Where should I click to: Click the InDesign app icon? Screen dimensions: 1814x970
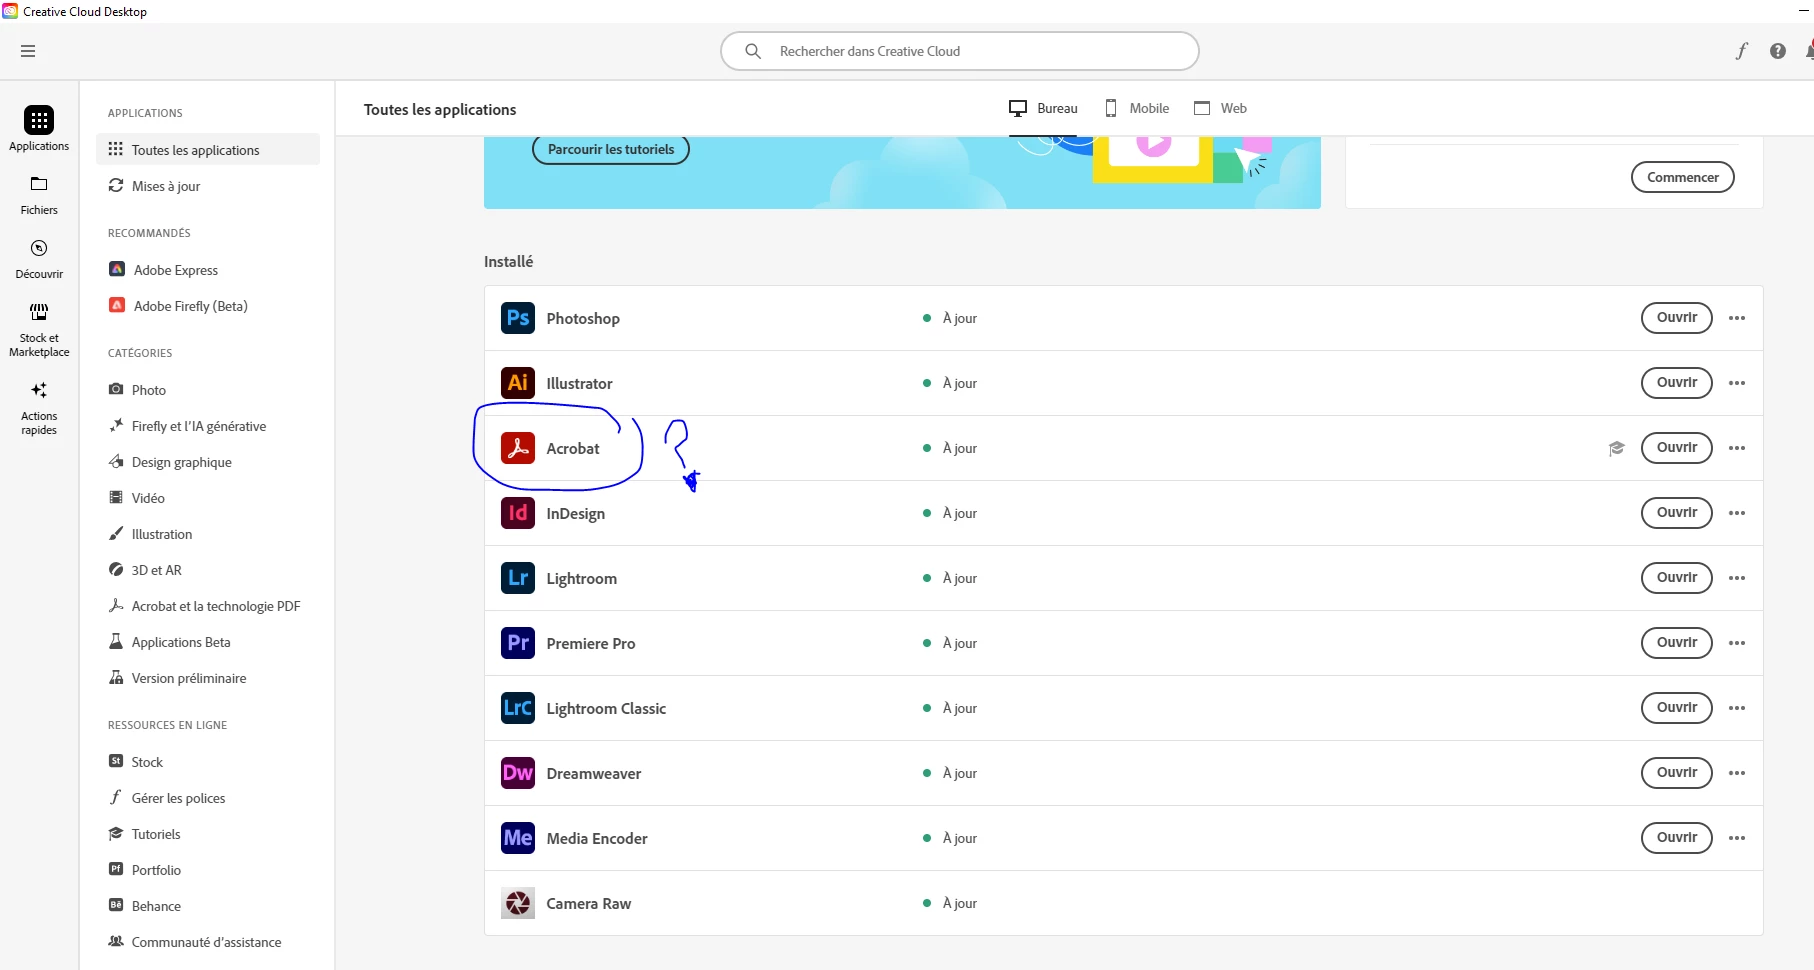(x=518, y=513)
